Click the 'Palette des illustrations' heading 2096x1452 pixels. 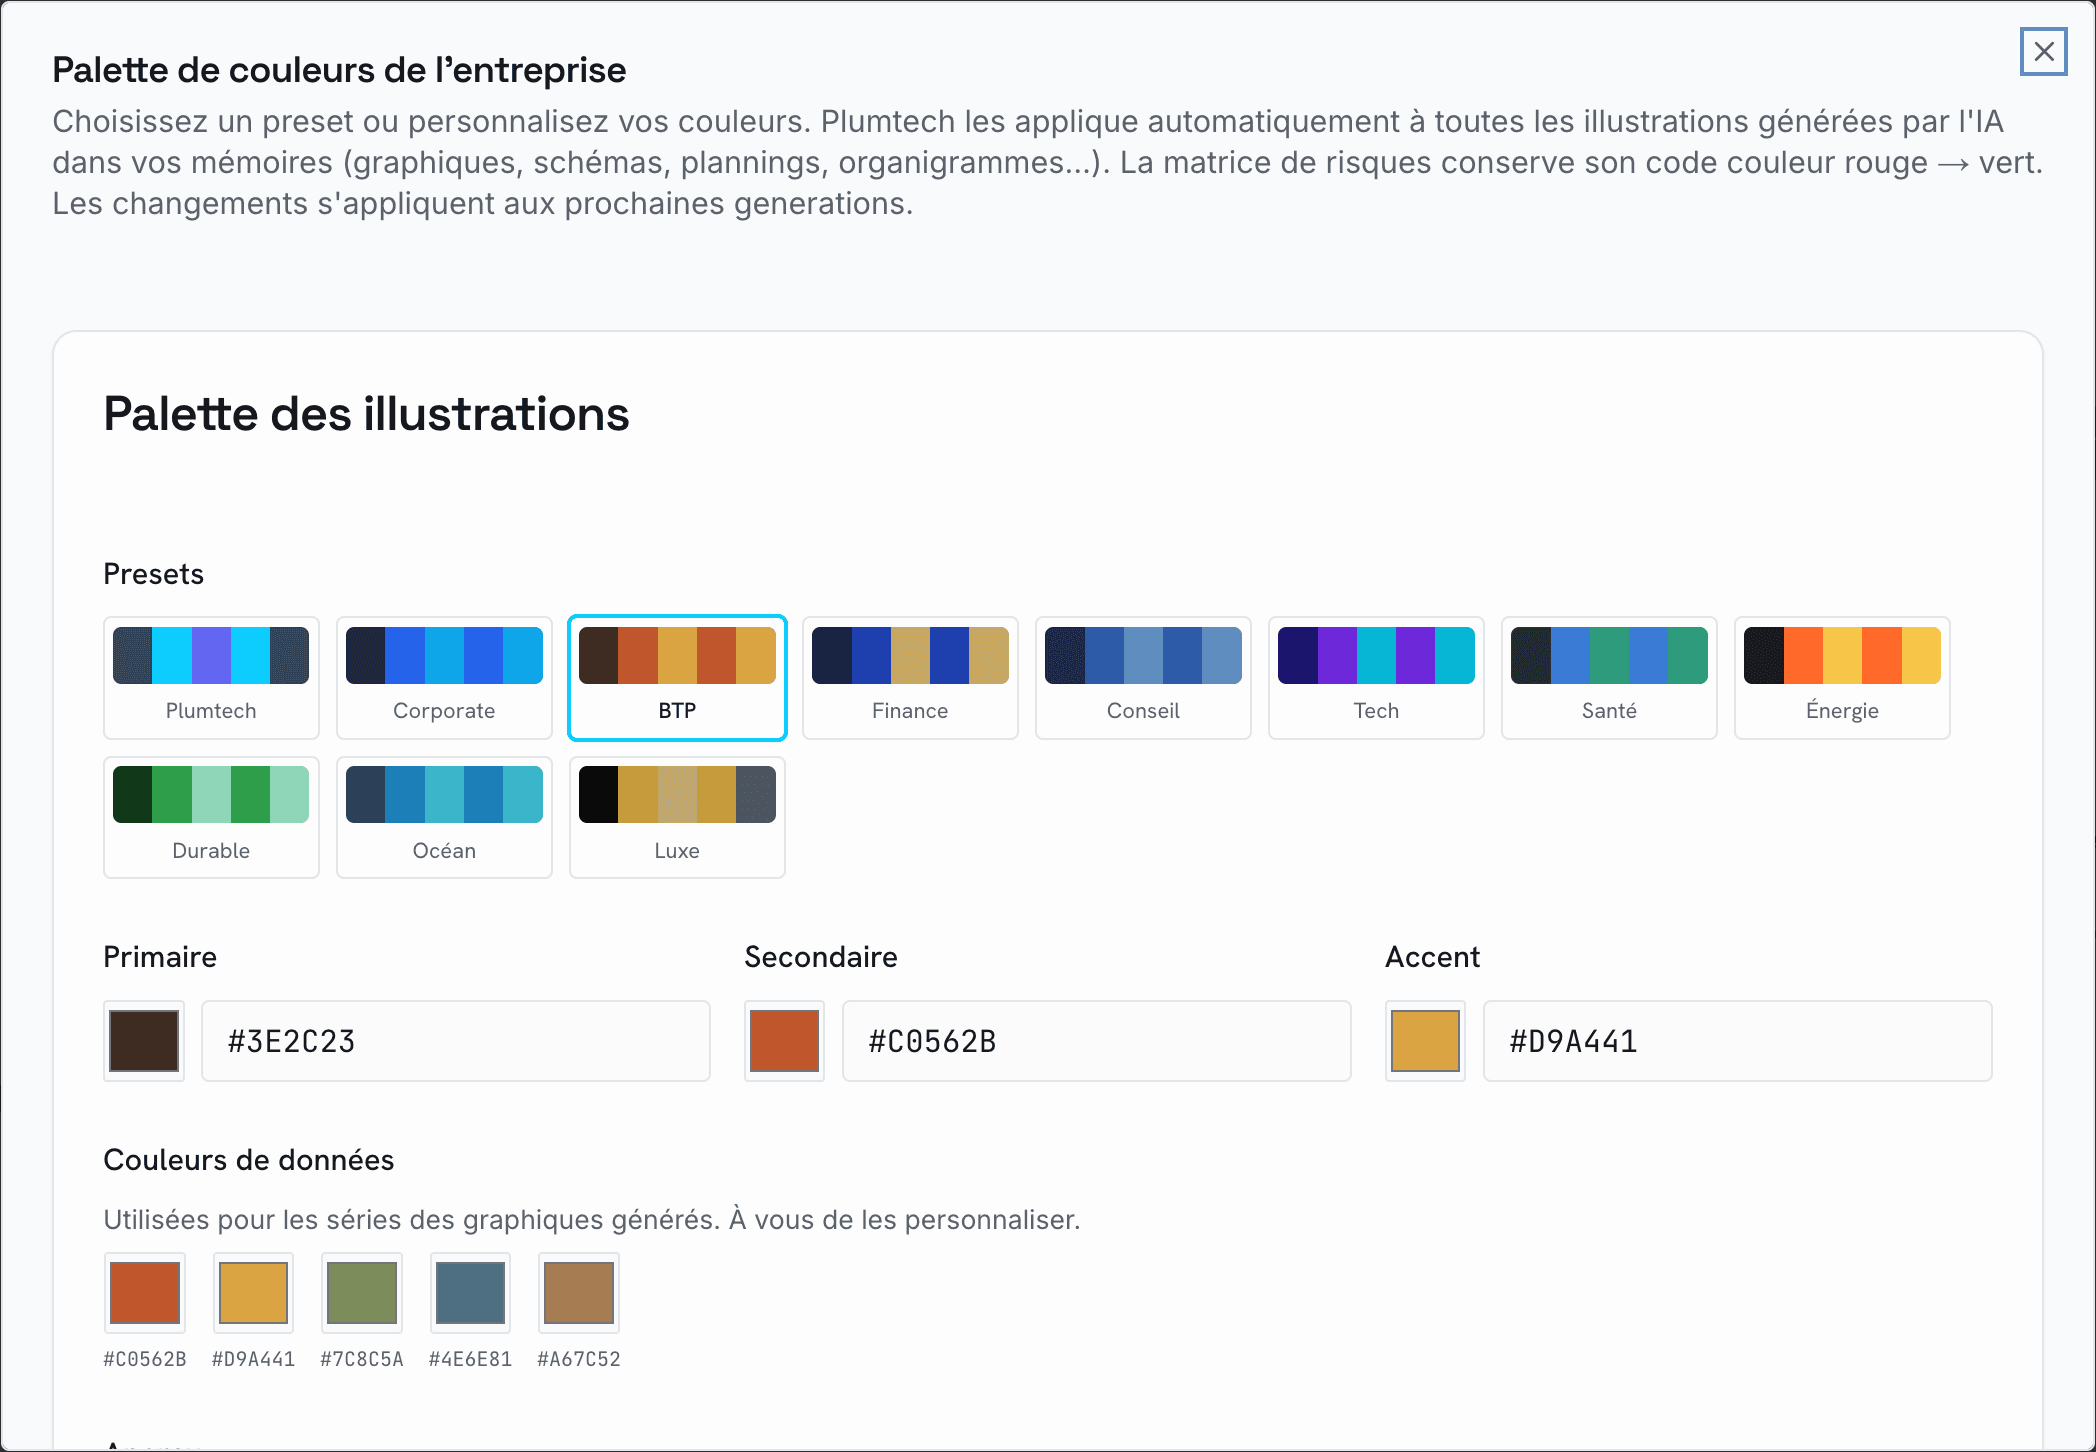point(366,414)
